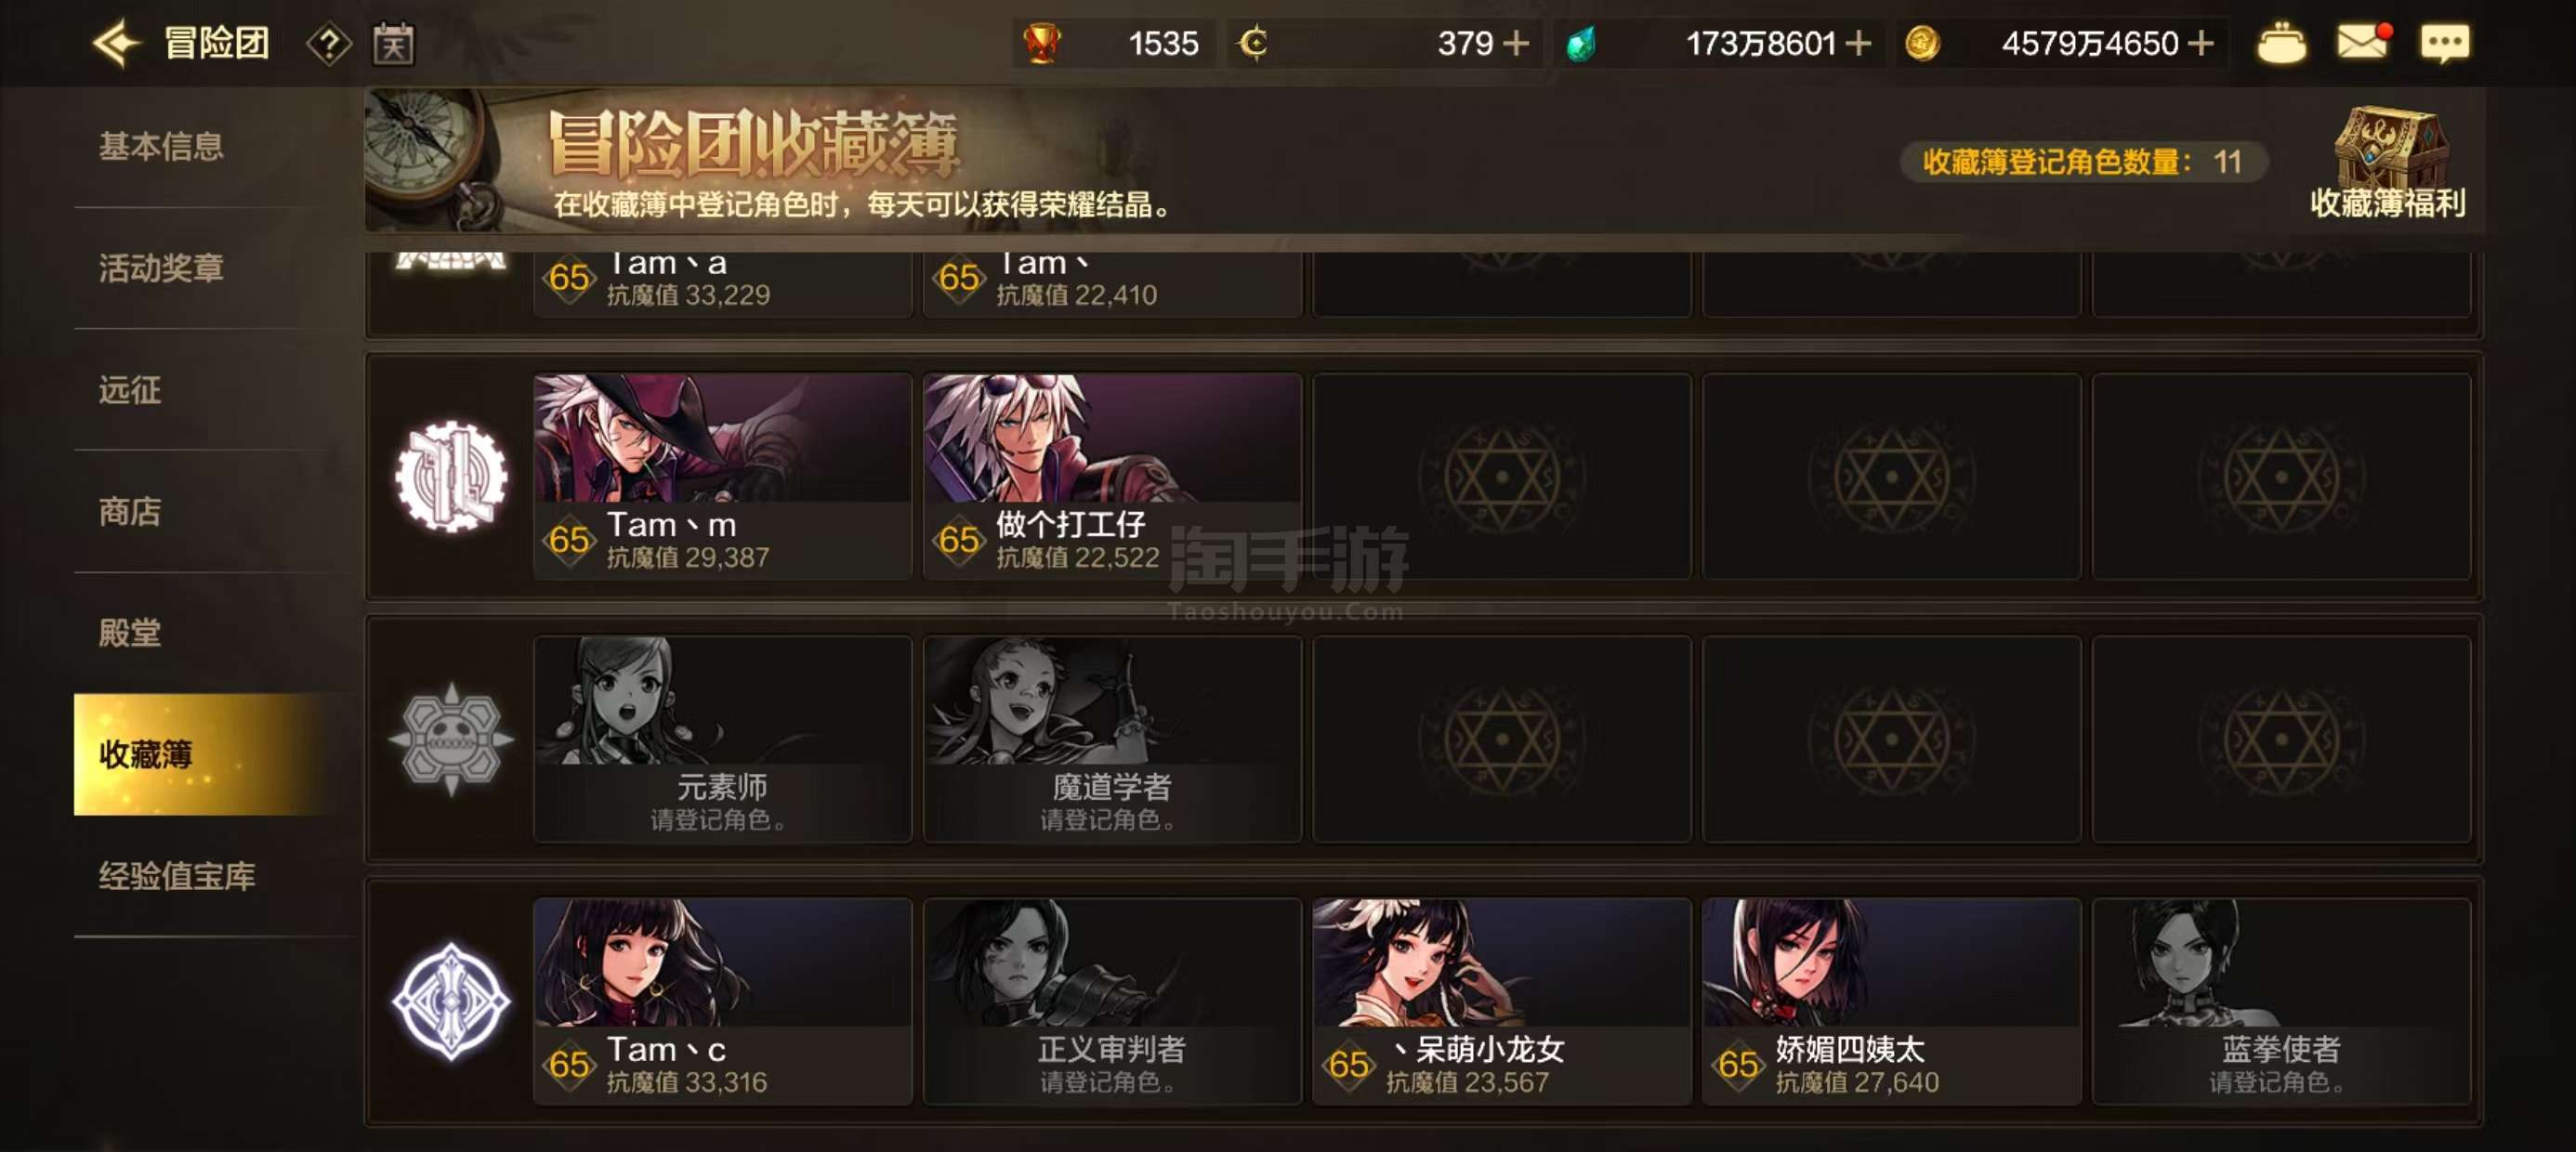Add more green gem currency with plus
This screenshot has width=2576, height=1152.
point(1857,43)
